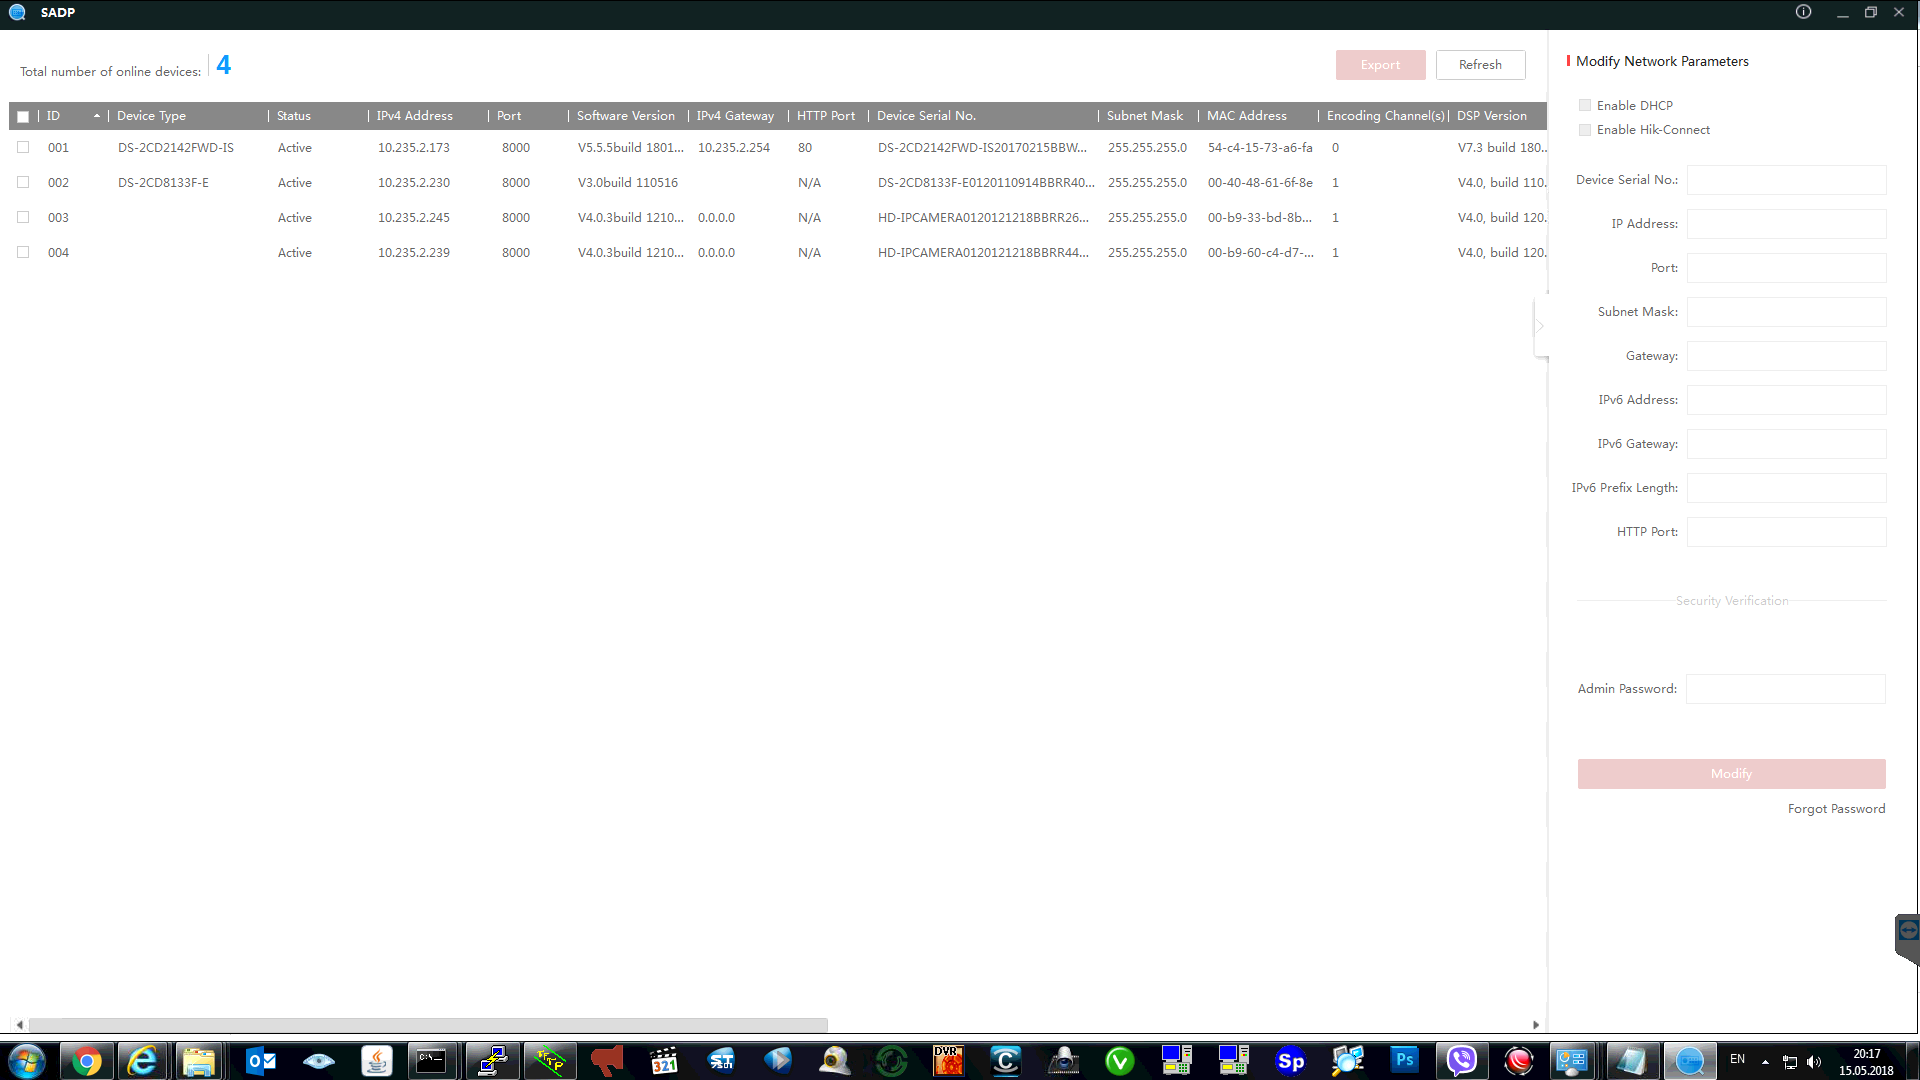Click the Admin Password input field
The width and height of the screenshot is (1920, 1080).
[x=1785, y=689]
